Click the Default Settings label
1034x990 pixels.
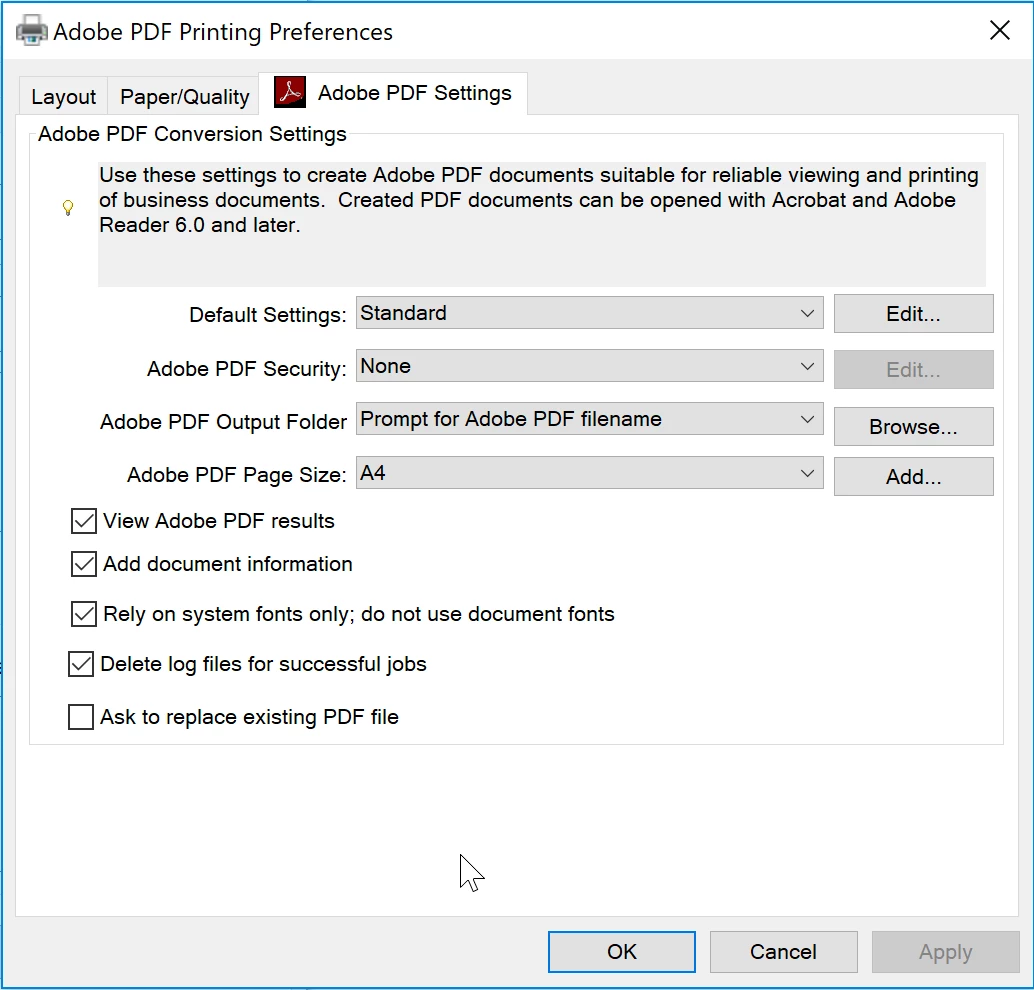tap(268, 315)
